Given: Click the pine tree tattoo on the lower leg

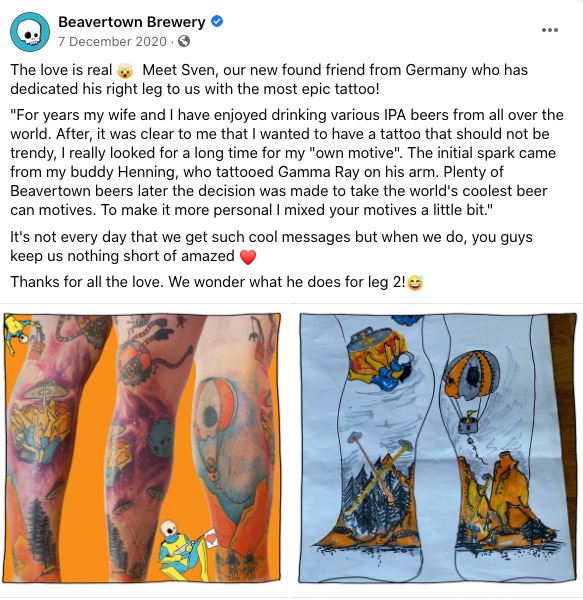Looking at the screenshot, I should tap(38, 530).
